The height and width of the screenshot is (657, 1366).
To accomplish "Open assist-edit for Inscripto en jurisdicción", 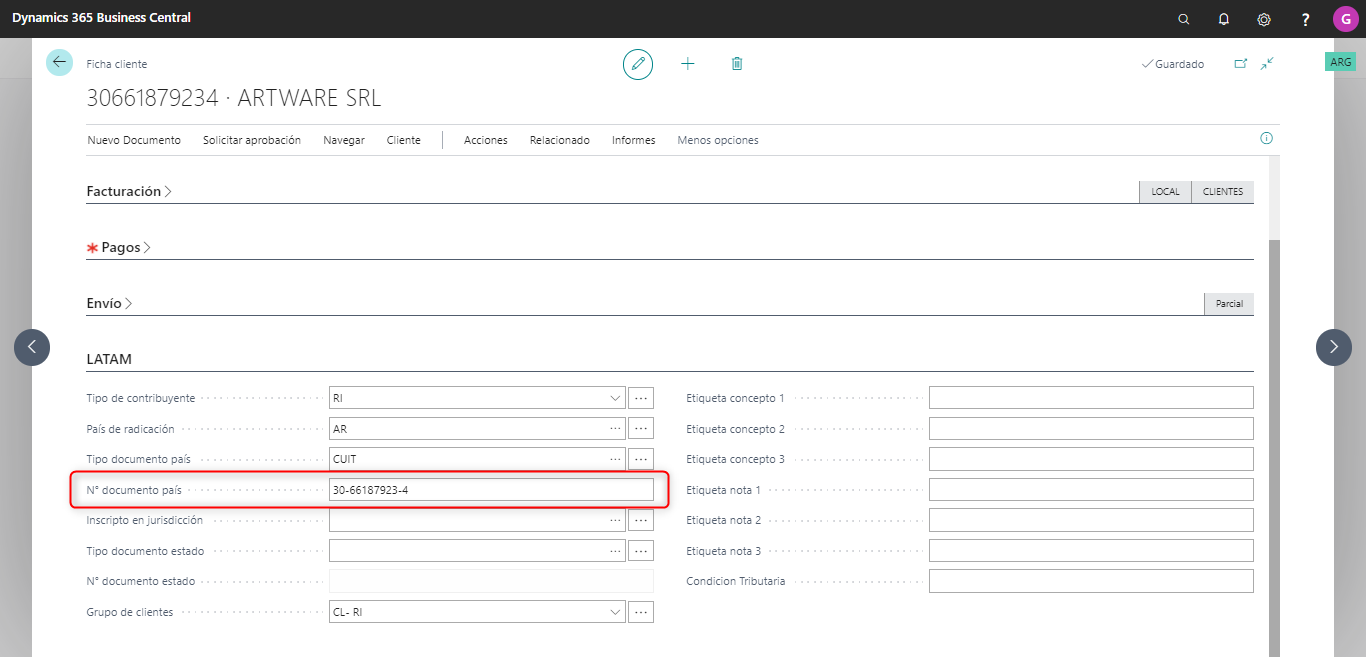I will pyautogui.click(x=642, y=520).
